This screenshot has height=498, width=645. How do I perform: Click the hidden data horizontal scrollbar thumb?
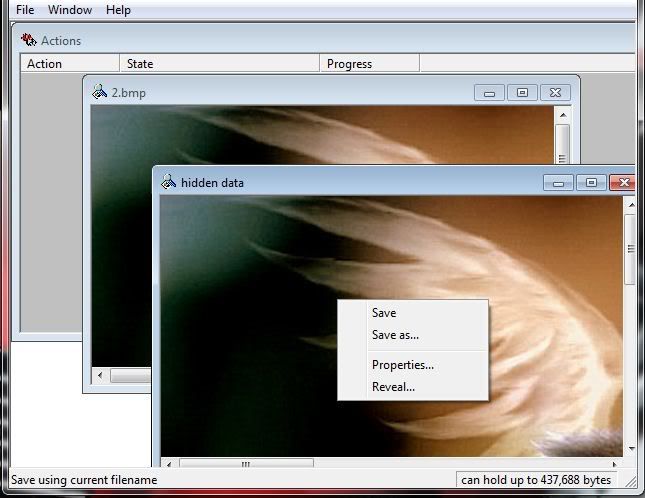(246, 464)
